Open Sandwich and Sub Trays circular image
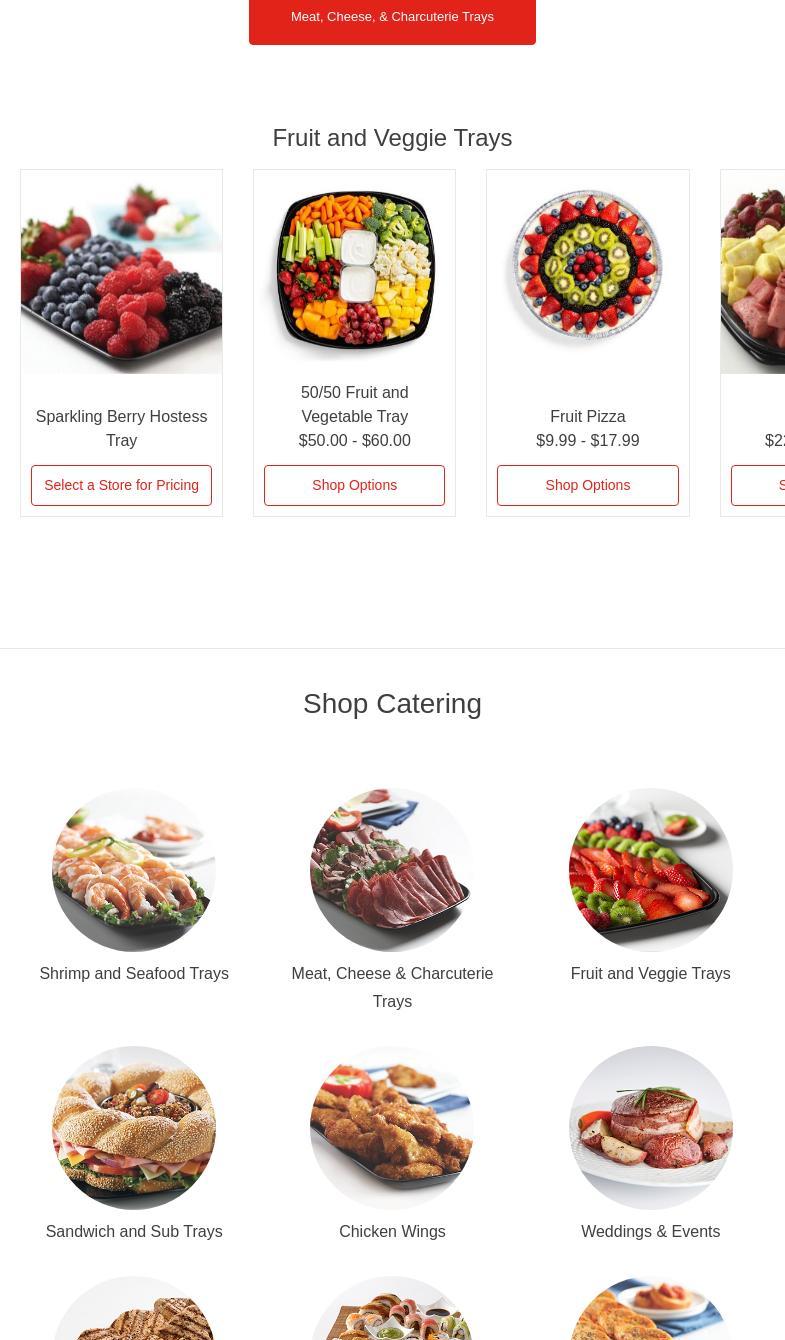The width and height of the screenshot is (785, 1340). pyautogui.click(x=134, y=1128)
